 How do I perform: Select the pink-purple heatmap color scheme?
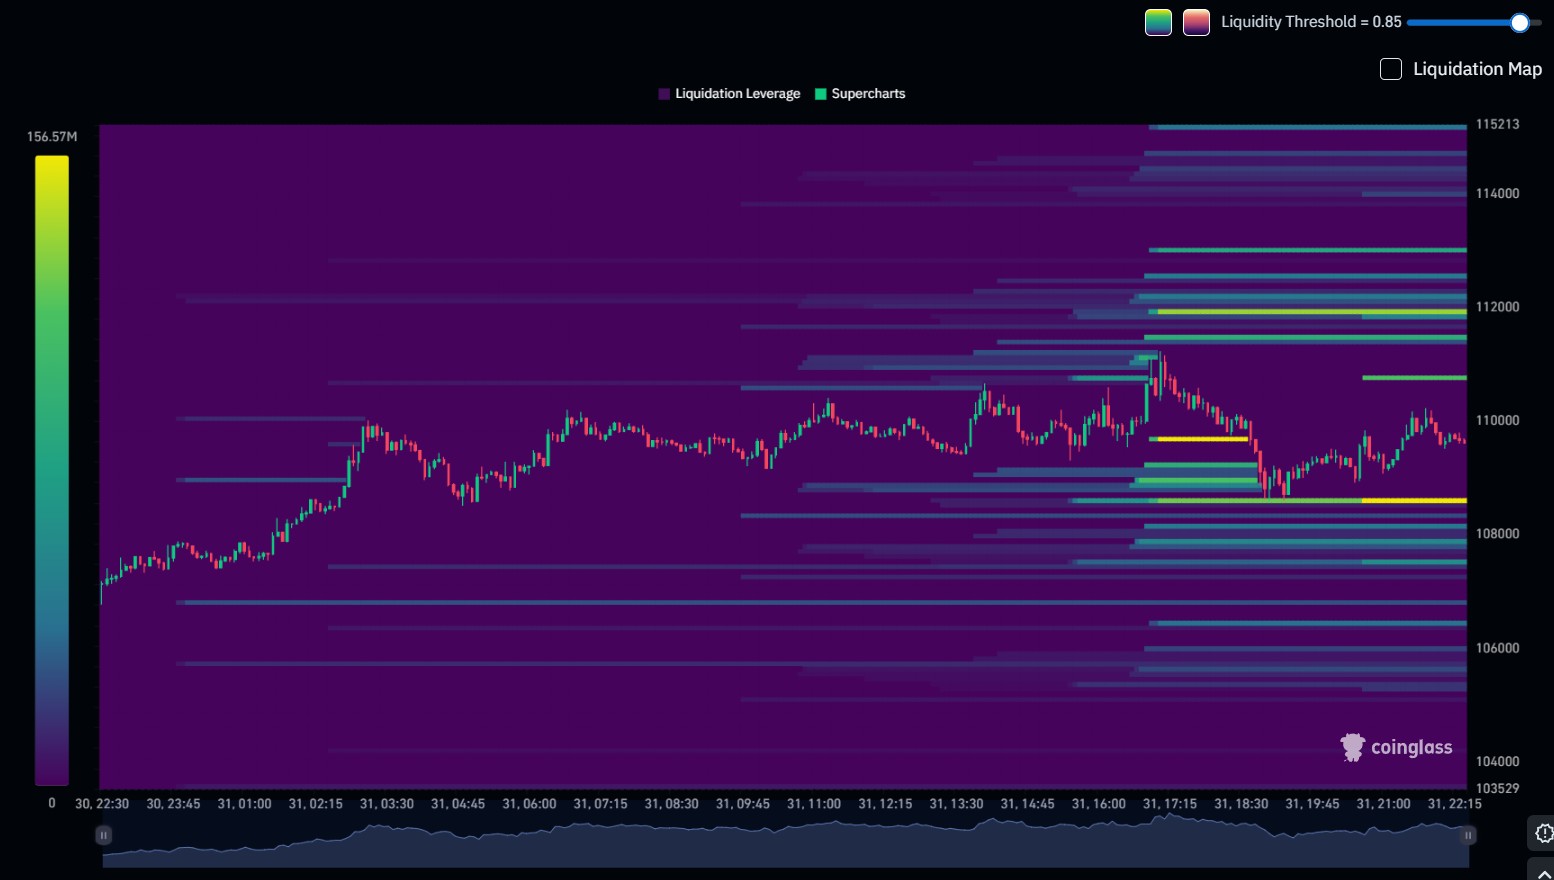(1196, 22)
